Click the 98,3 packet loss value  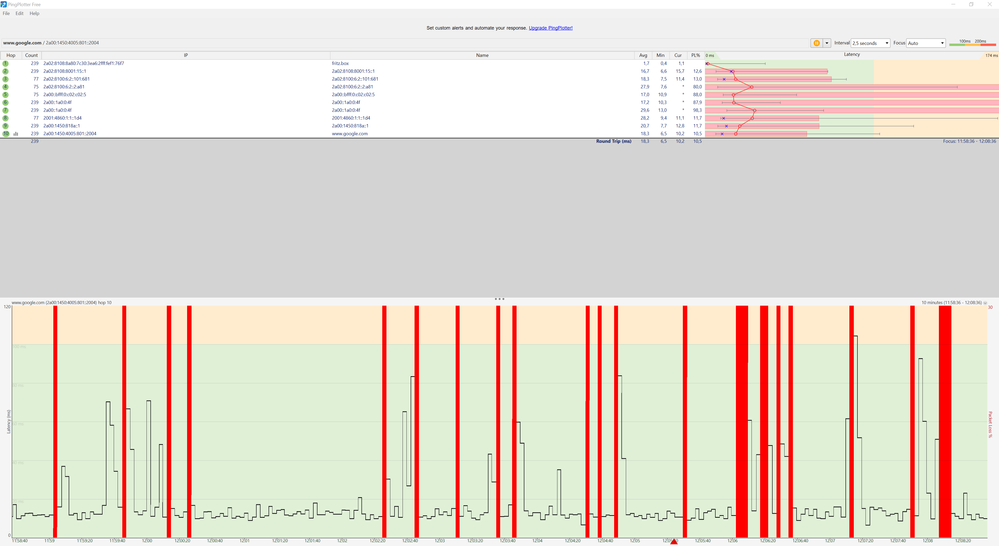tap(697, 110)
